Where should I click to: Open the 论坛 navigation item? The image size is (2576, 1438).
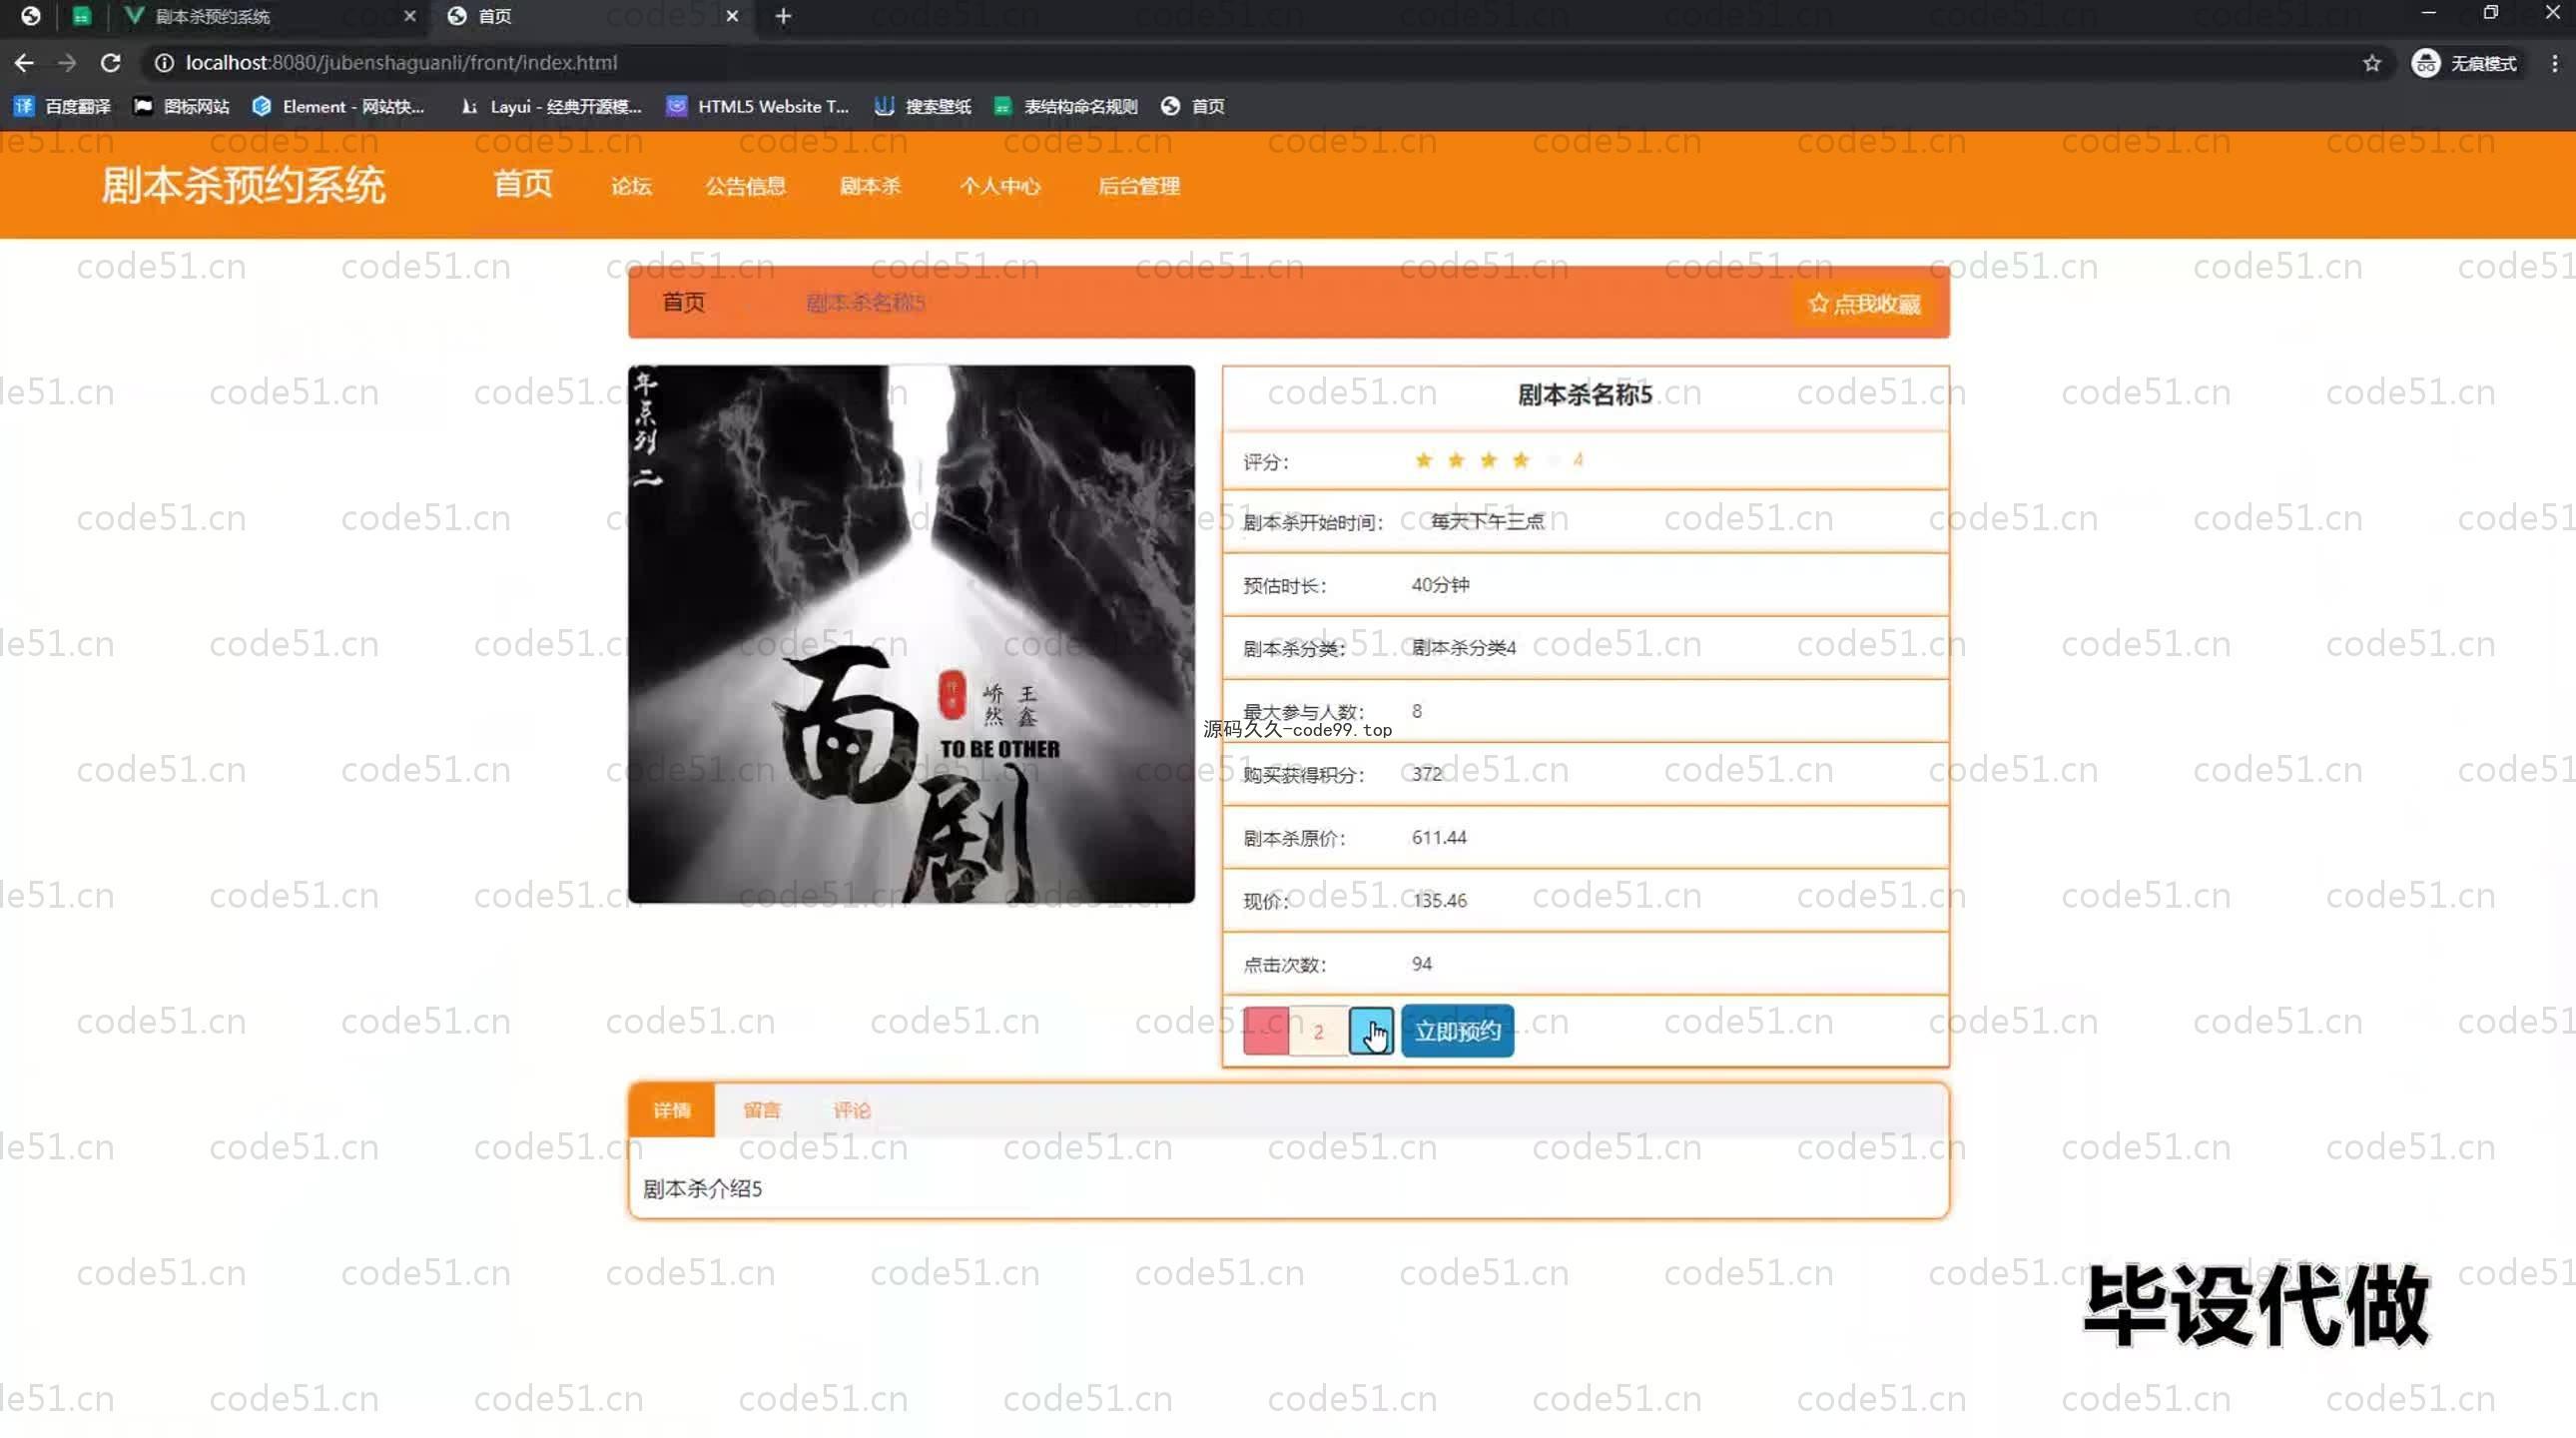[631, 186]
